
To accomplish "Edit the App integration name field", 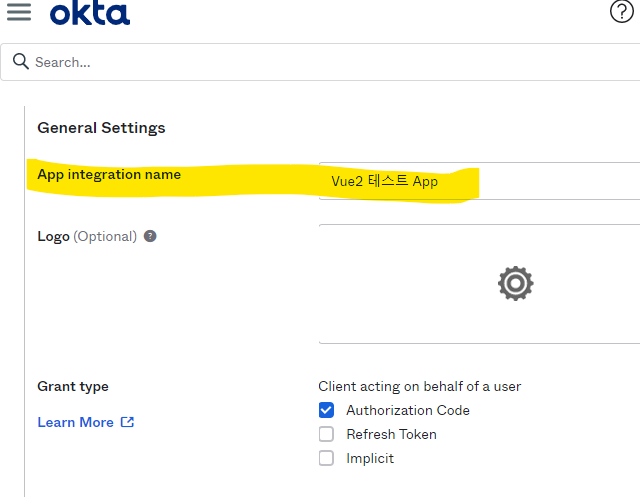I will click(x=479, y=181).
